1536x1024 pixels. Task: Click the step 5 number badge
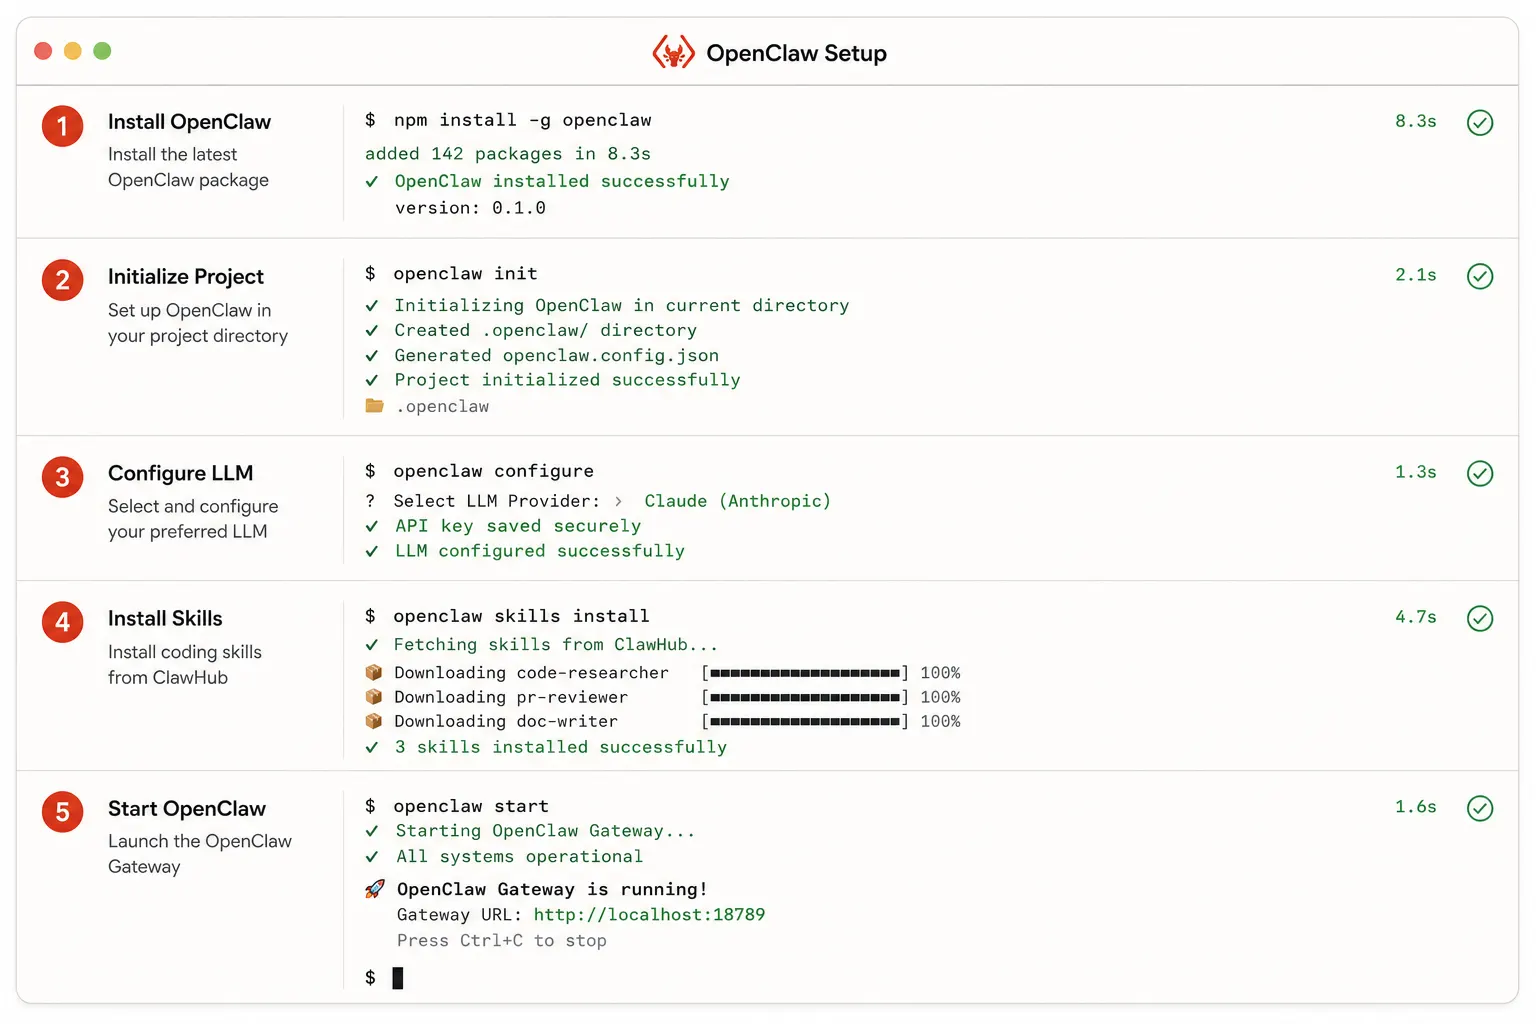[x=62, y=812]
